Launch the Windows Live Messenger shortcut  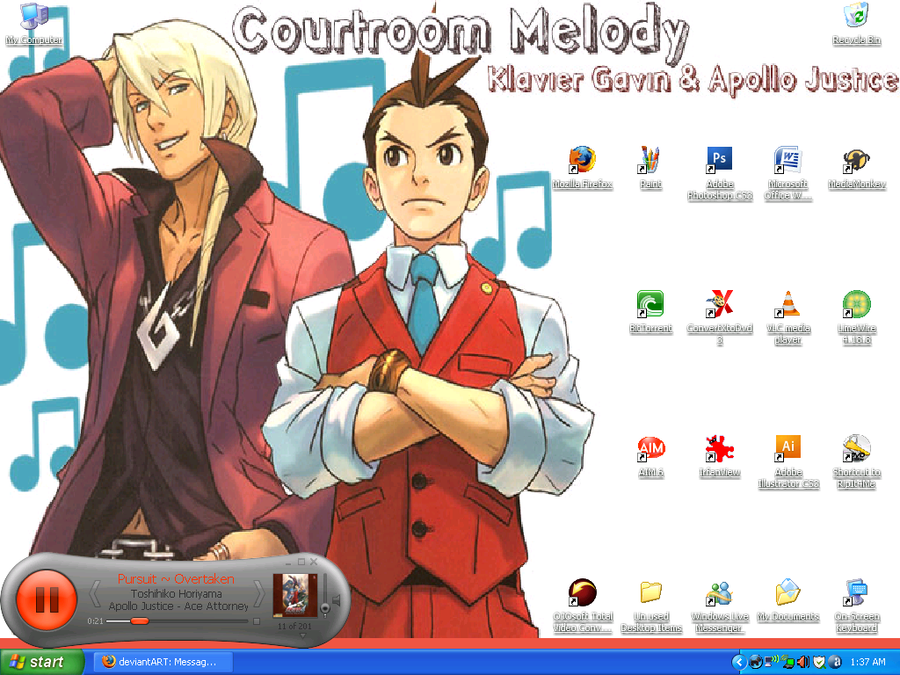720,606
